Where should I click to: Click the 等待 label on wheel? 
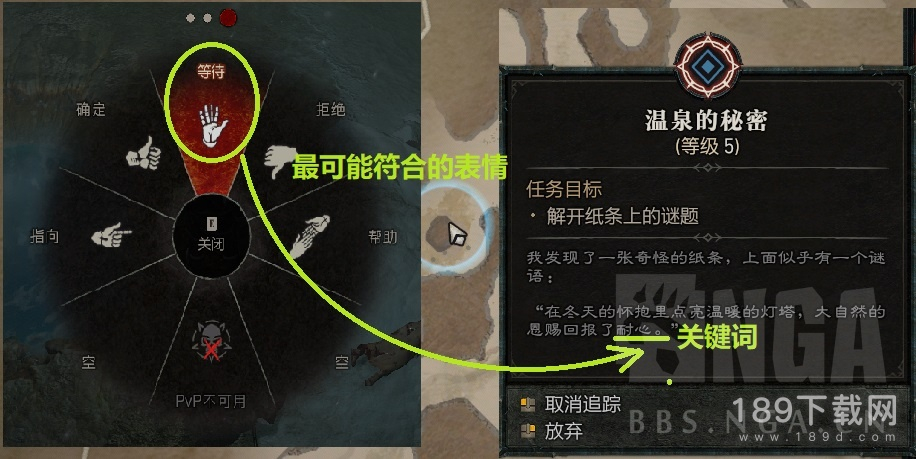tap(211, 71)
